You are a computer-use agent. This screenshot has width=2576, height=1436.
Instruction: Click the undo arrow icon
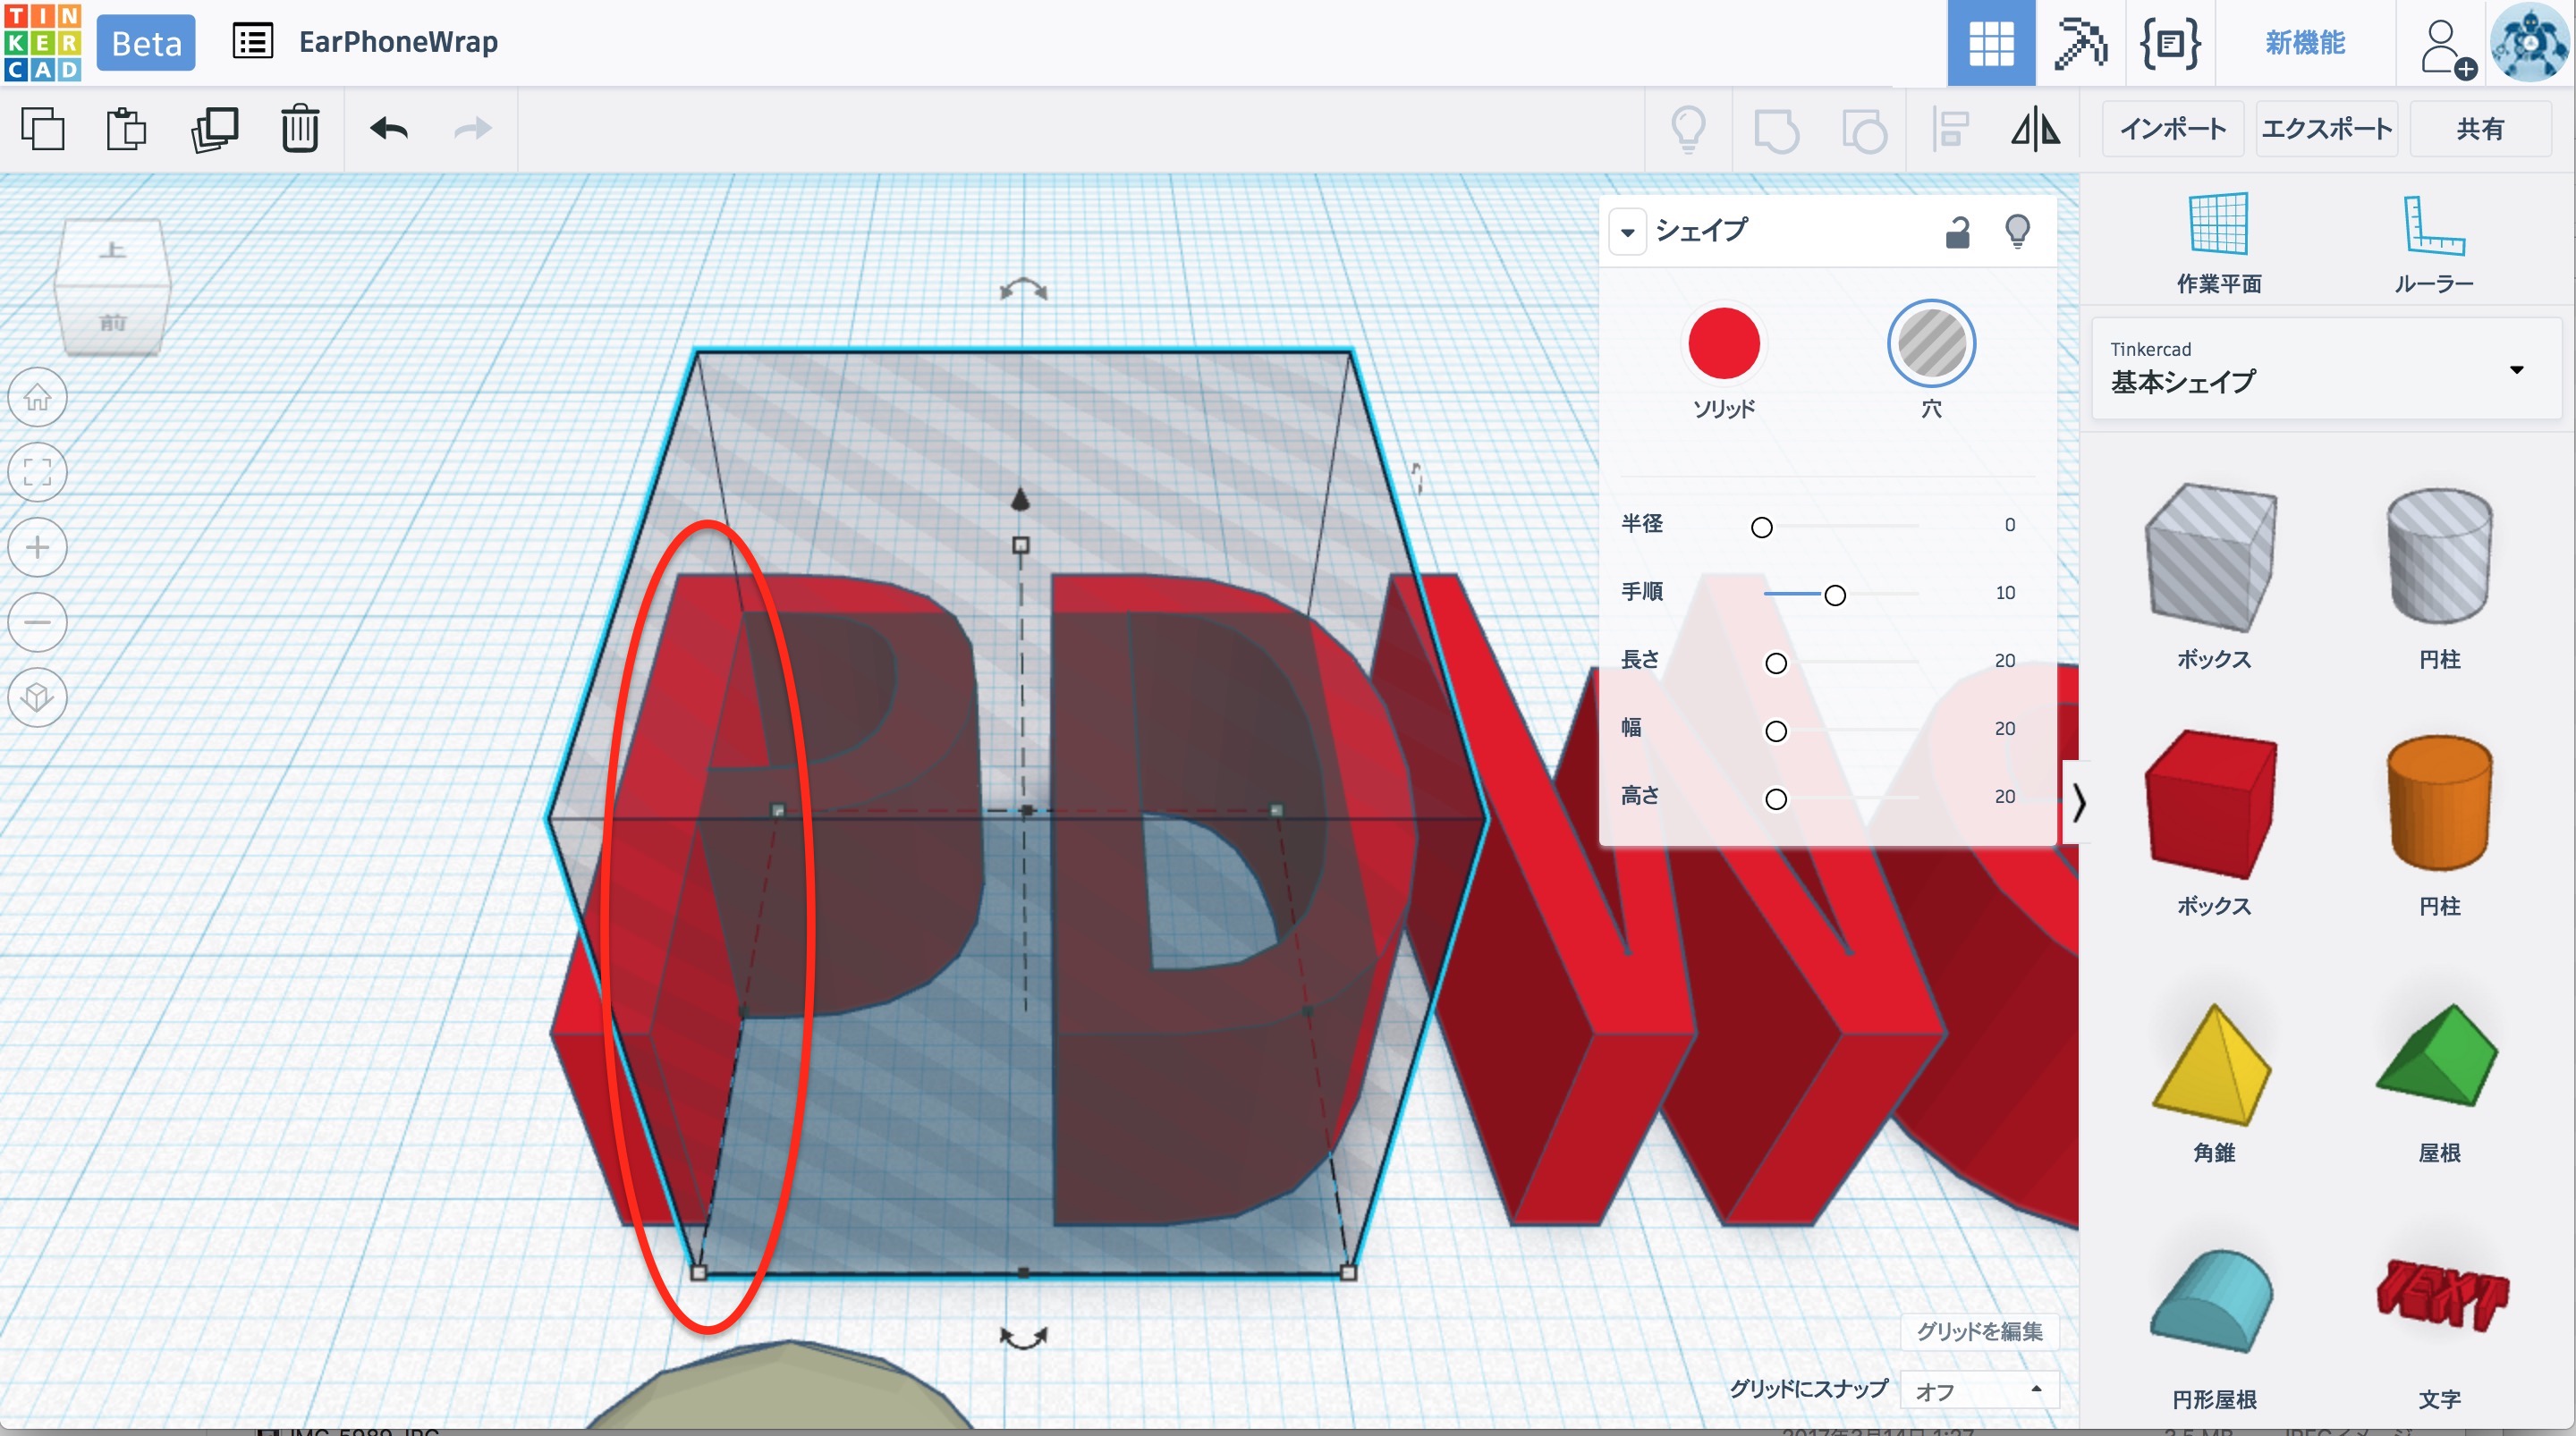(x=389, y=129)
